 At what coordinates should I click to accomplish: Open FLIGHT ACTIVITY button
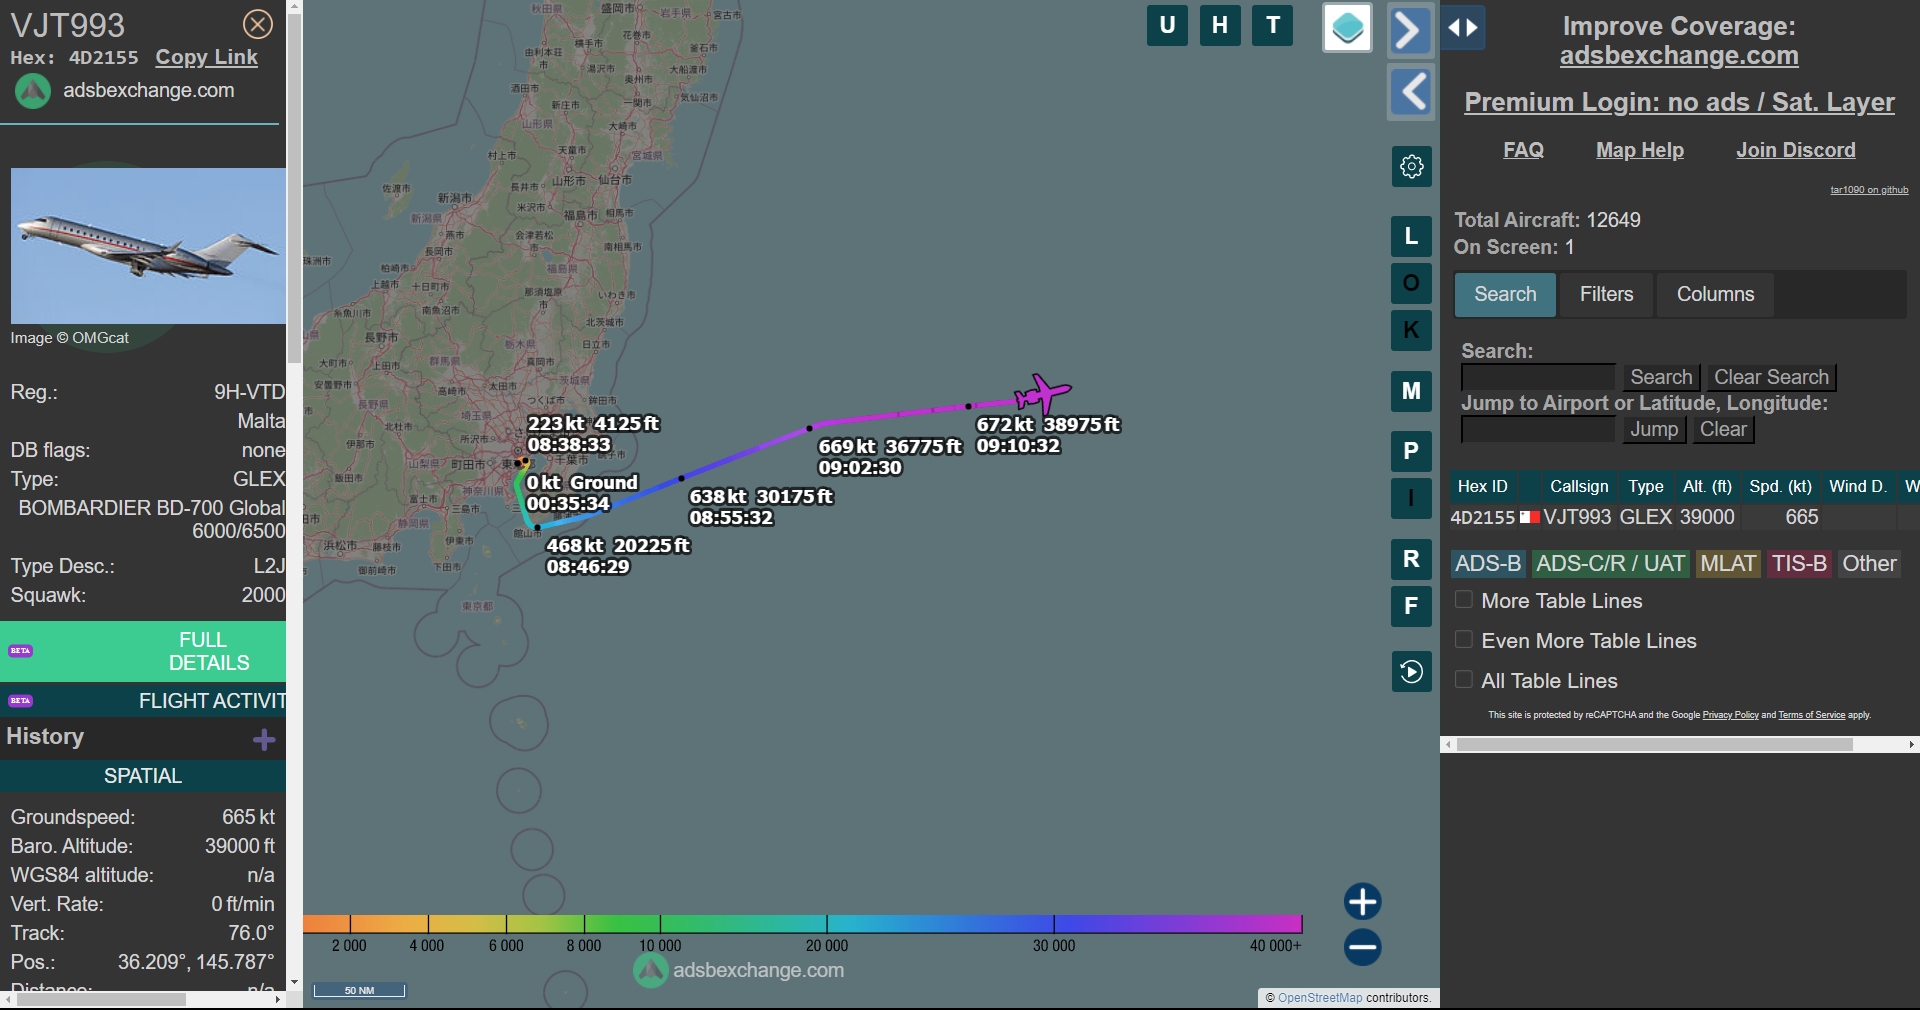tap(143, 701)
